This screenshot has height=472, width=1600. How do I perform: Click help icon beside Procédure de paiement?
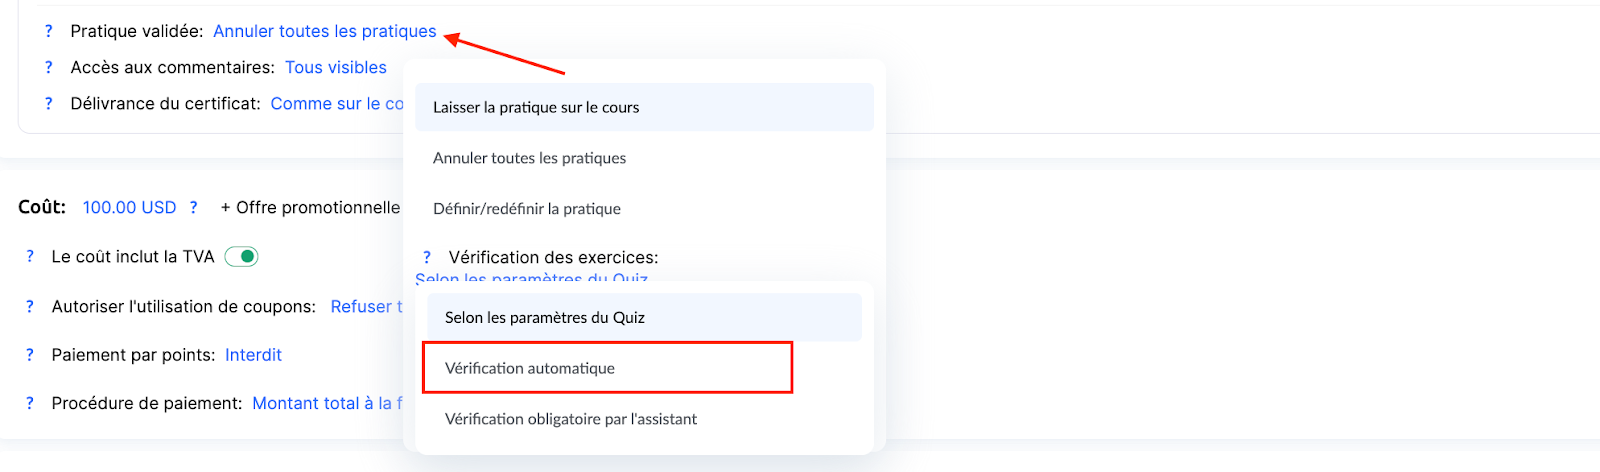coord(30,404)
